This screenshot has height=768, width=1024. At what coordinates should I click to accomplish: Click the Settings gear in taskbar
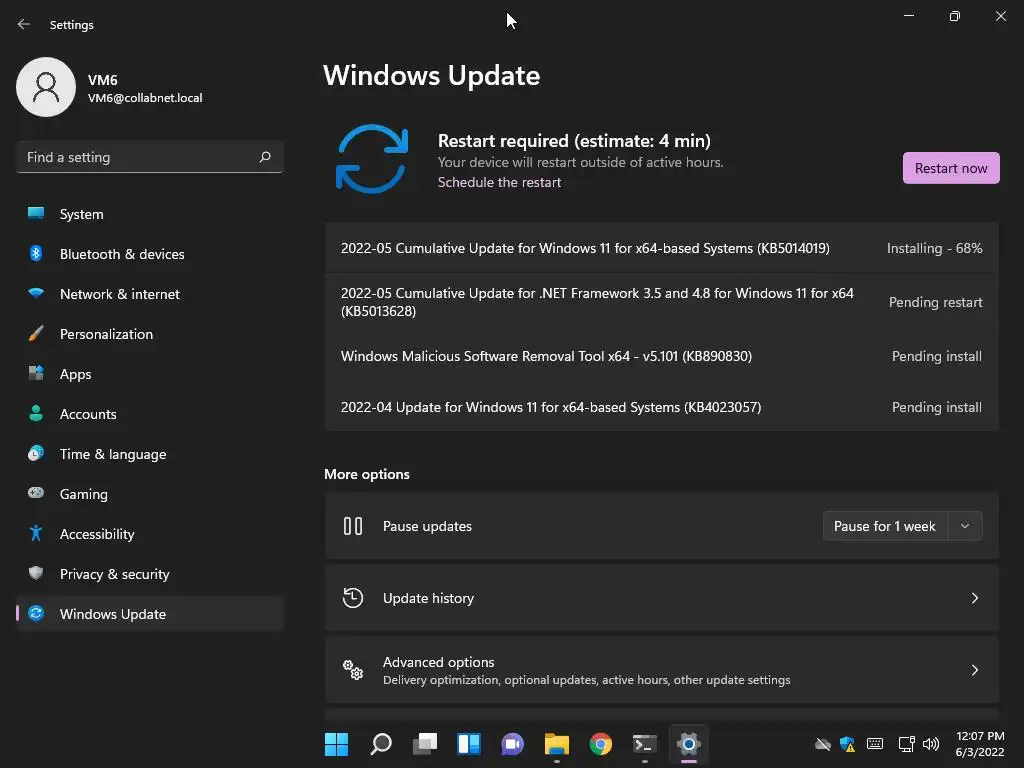tap(688, 744)
